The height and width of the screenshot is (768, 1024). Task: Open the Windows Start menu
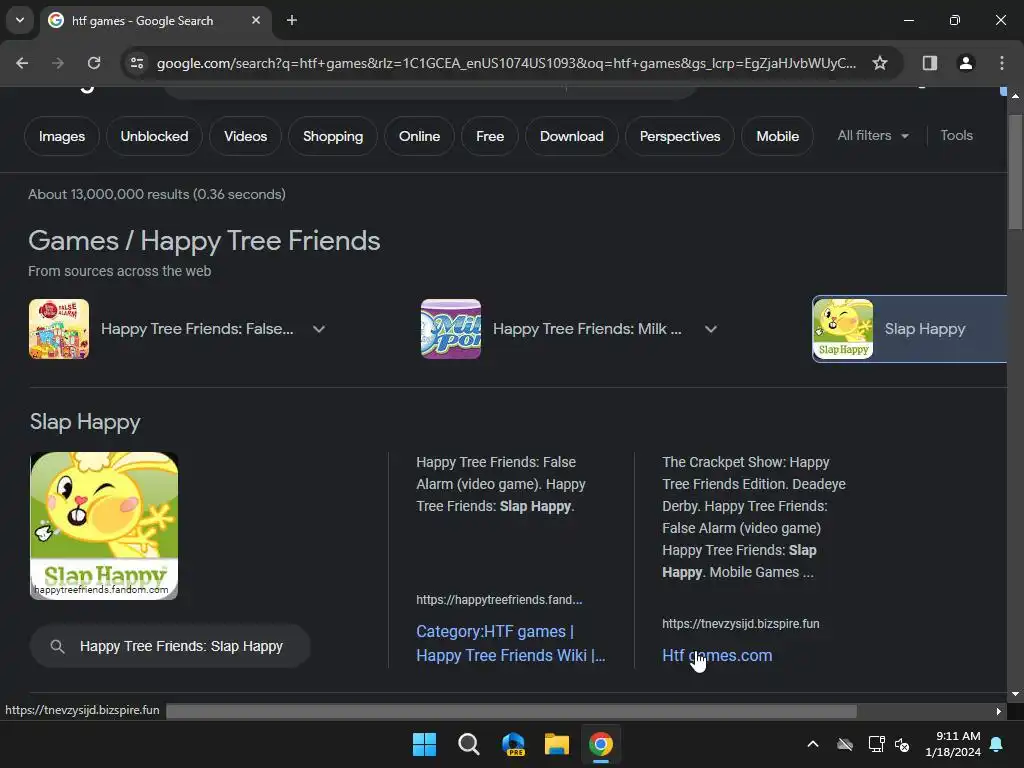424,744
